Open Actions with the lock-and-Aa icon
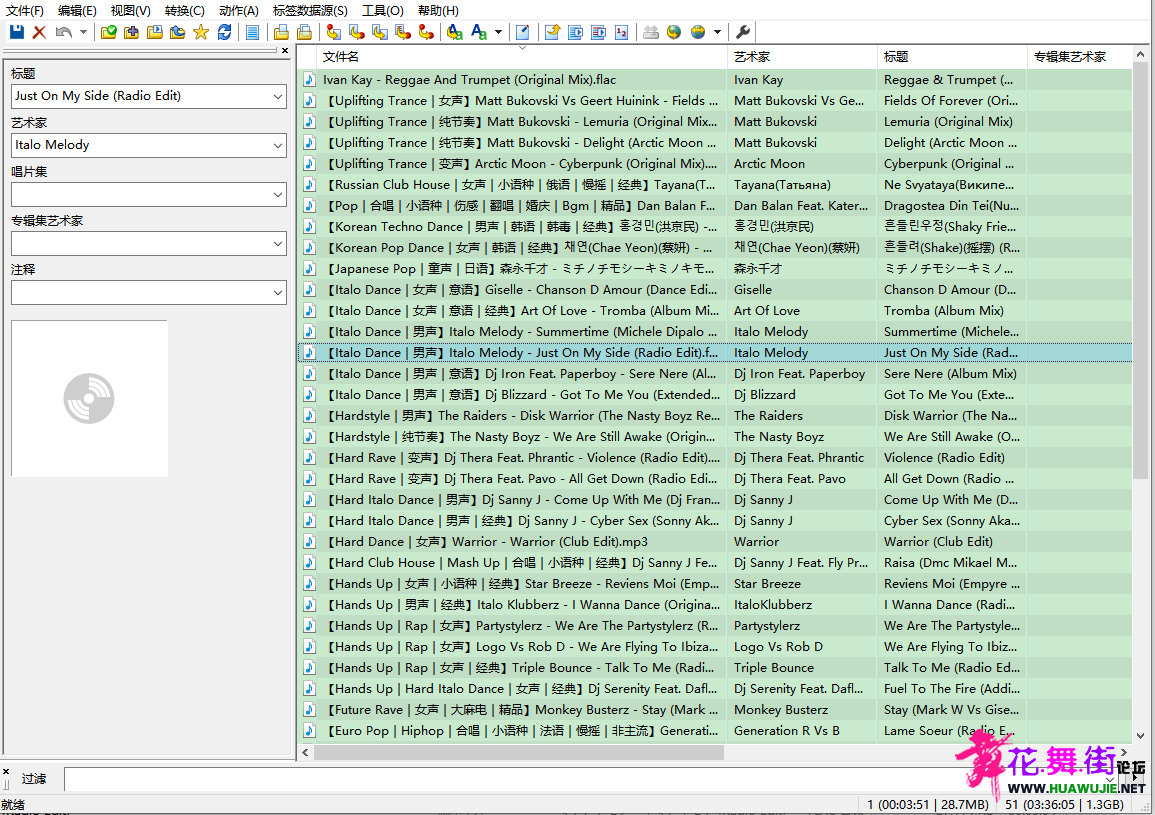The width and height of the screenshot is (1155, 815). coord(454,32)
